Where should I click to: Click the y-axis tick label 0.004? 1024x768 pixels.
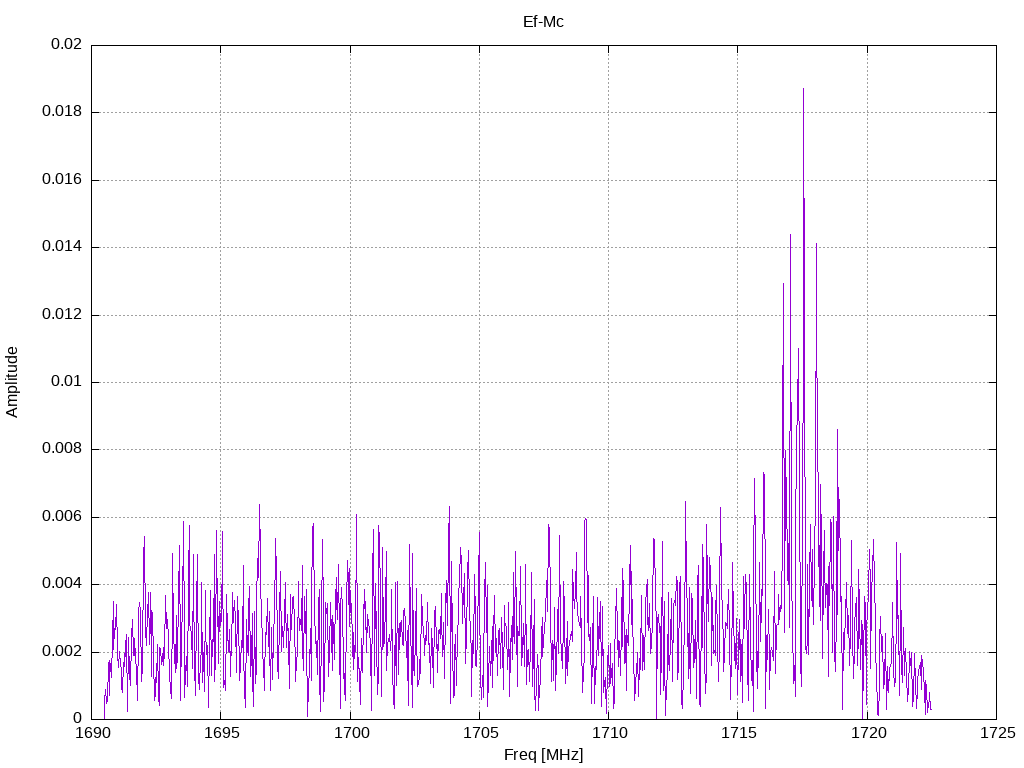pos(62,583)
